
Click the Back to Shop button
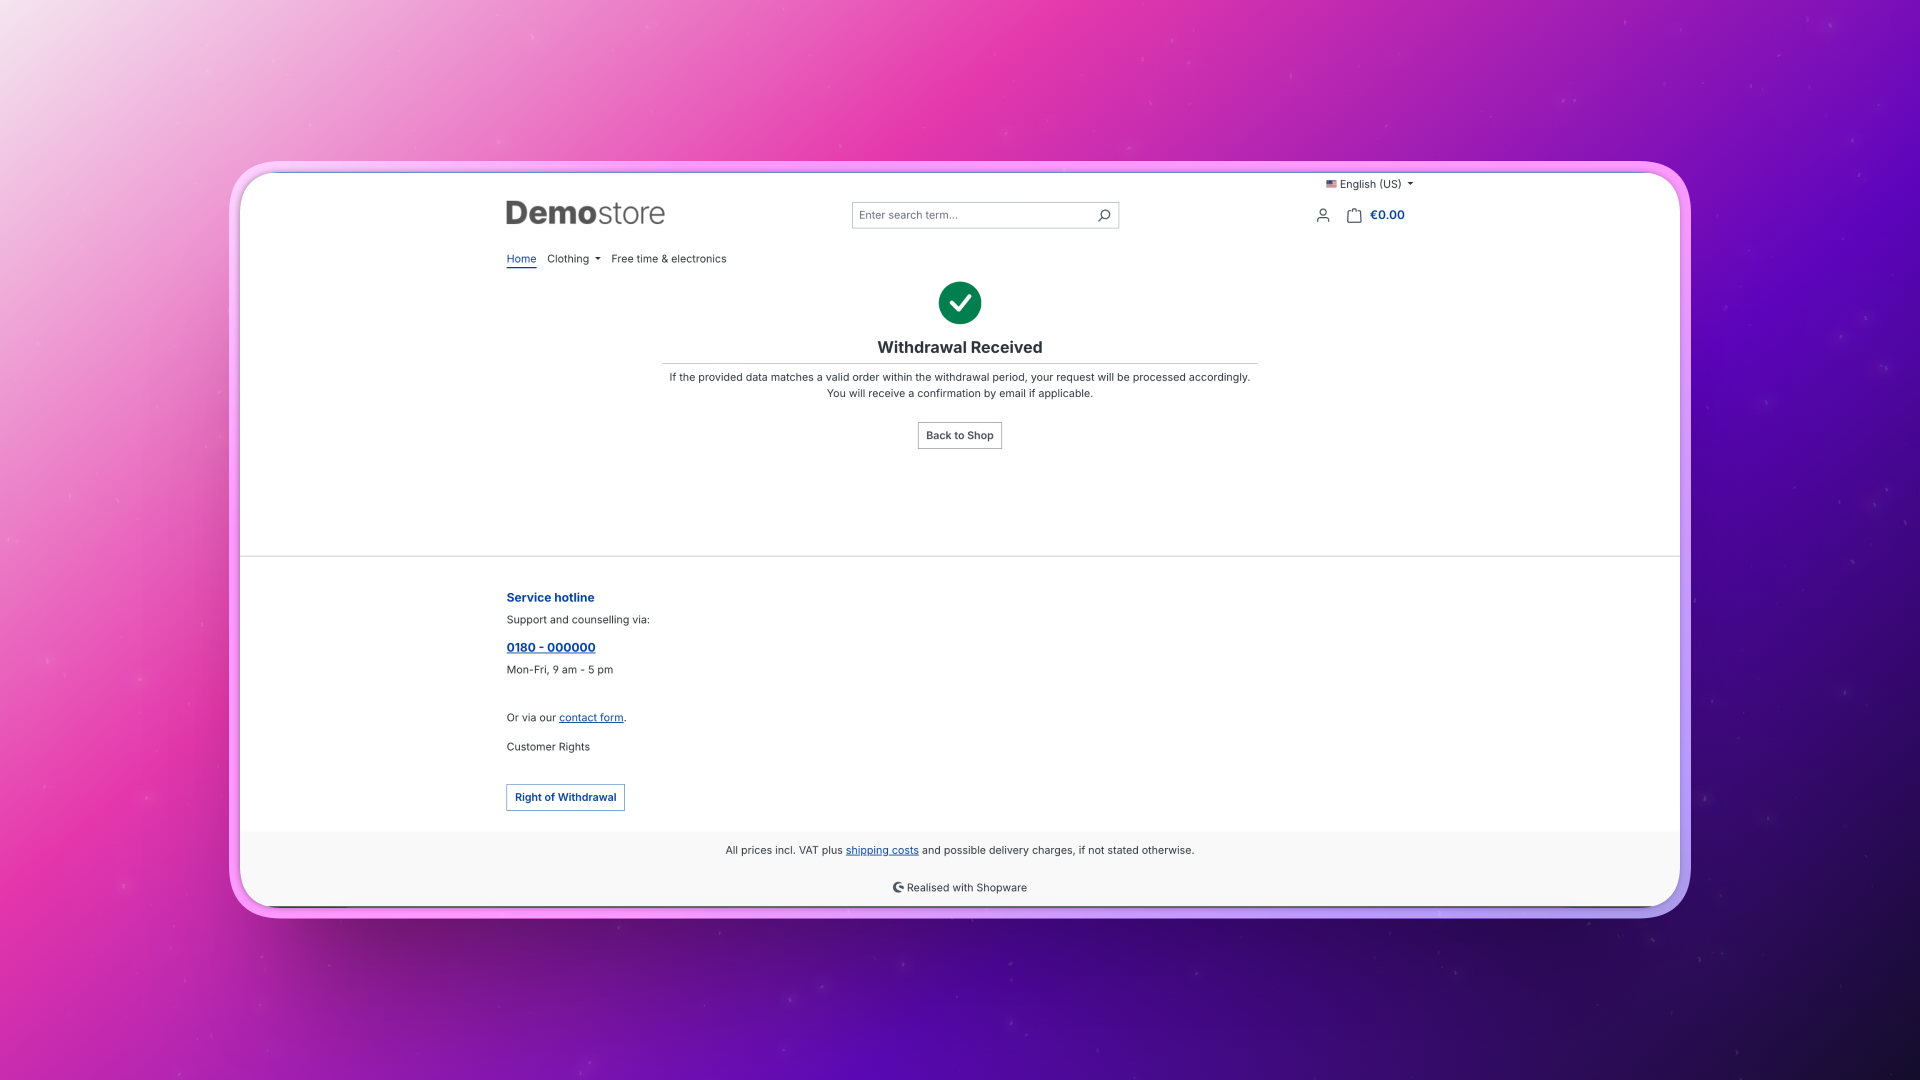[x=960, y=436]
